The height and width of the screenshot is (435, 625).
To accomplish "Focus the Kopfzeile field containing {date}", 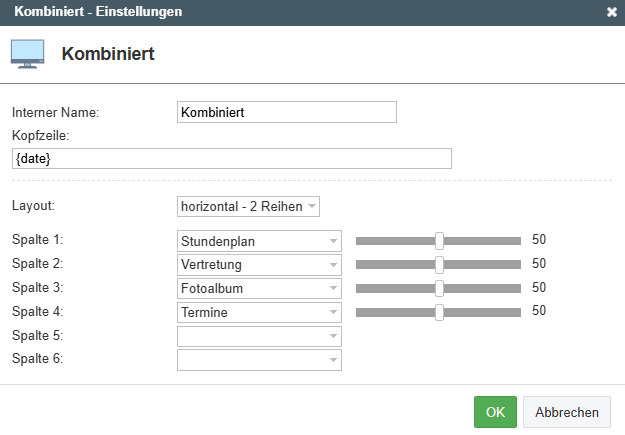I will [232, 159].
